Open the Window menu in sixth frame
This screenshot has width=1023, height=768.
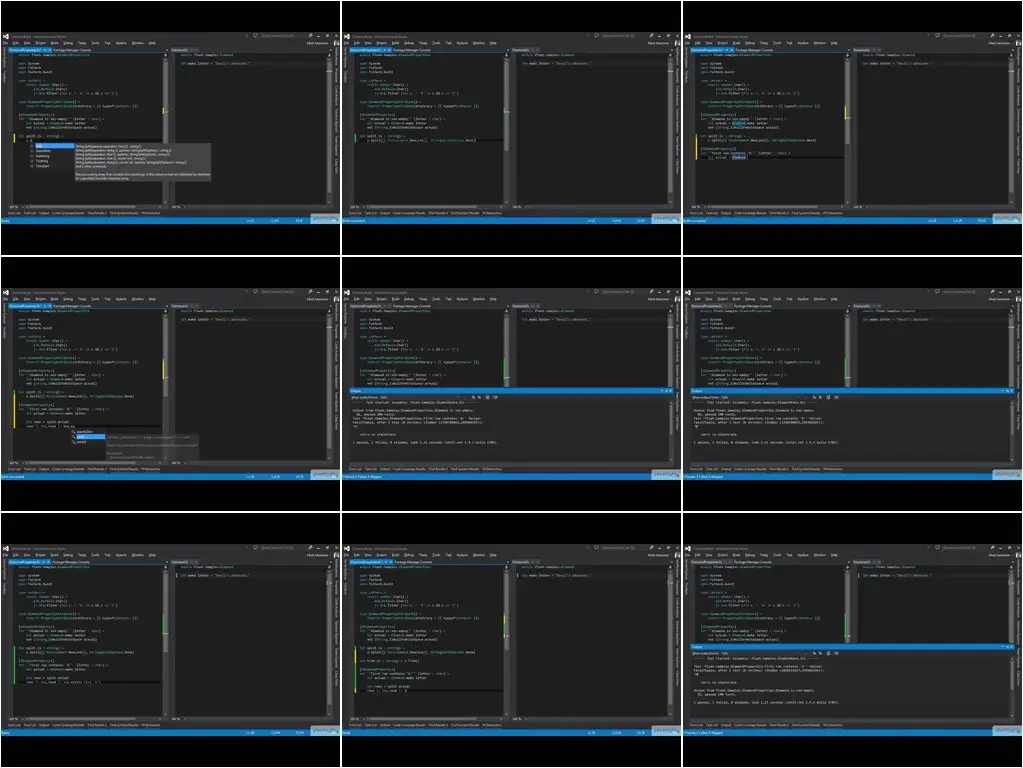(x=820, y=299)
